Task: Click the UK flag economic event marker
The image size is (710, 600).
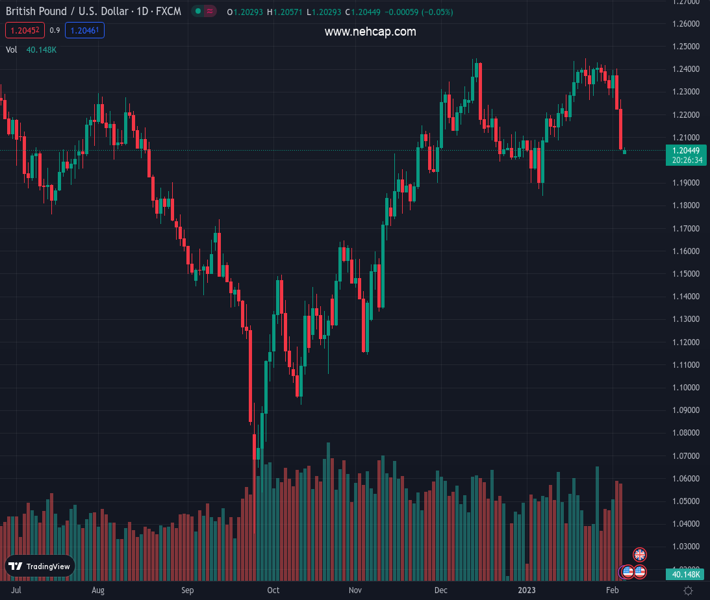Action: point(640,555)
